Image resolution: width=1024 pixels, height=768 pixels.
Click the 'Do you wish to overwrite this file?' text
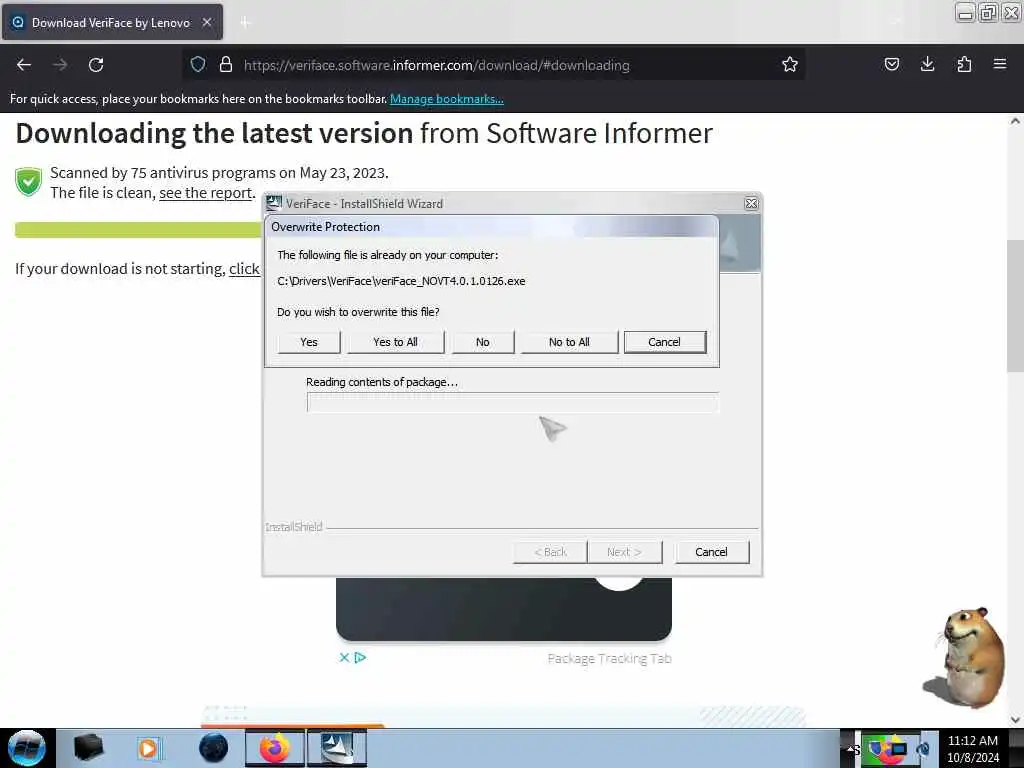[x=358, y=312]
